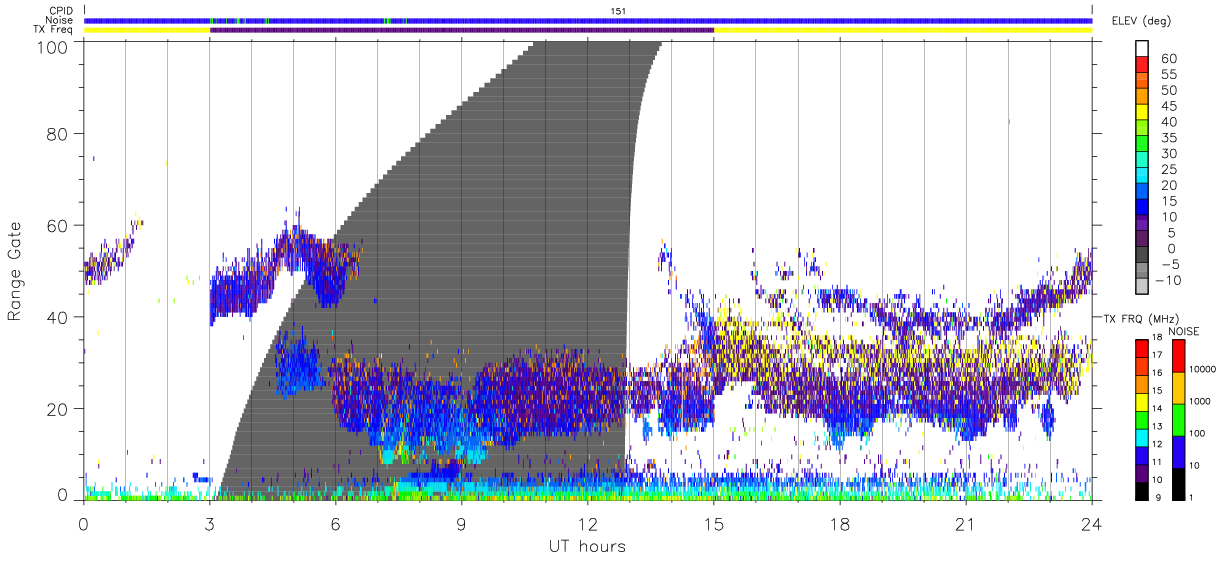This screenshot has width=1228, height=567.
Task: Click the 'Noise' row label at top left
Action: click(61, 20)
